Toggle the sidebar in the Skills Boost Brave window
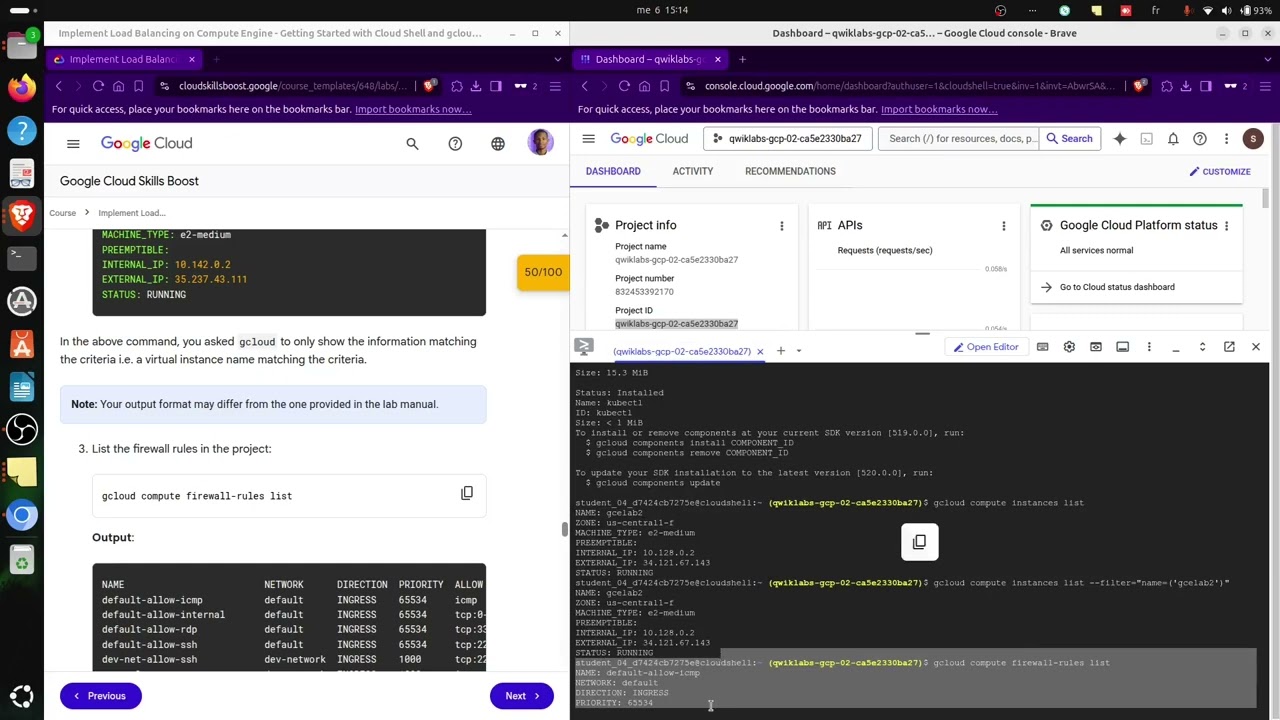This screenshot has height=720, width=1280. [x=495, y=86]
